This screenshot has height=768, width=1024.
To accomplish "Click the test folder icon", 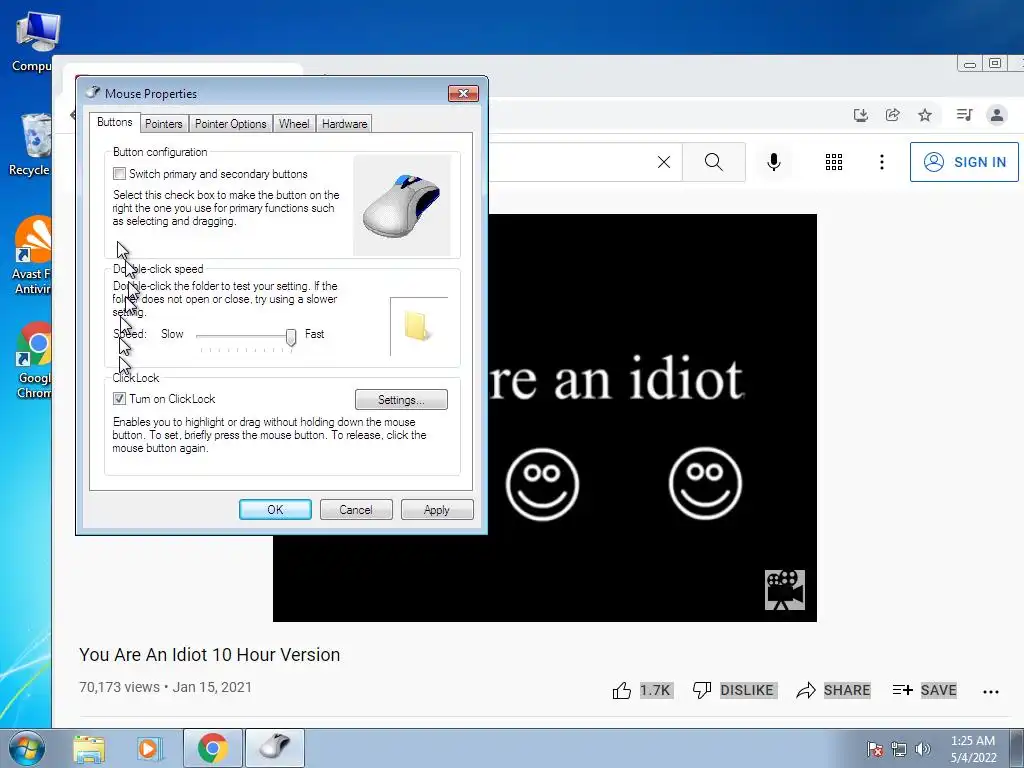I will (x=416, y=326).
